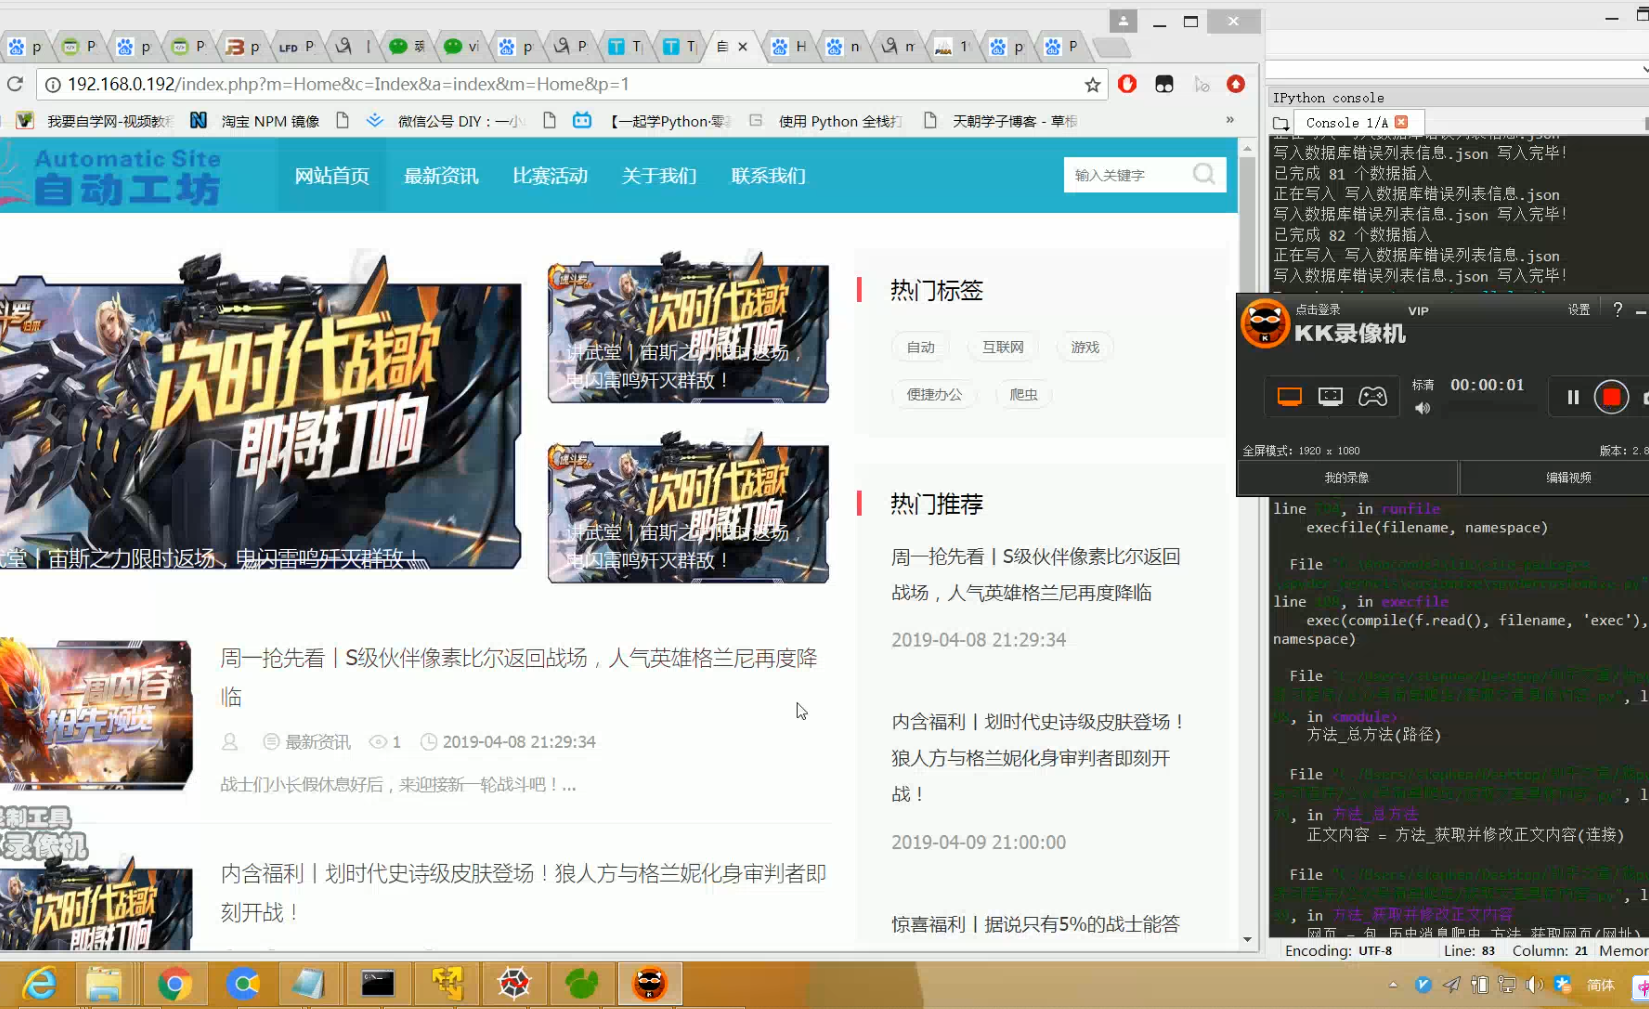The width and height of the screenshot is (1649, 1009).
Task: Select full-screen recording mode in KK录像机
Action: tap(1289, 397)
